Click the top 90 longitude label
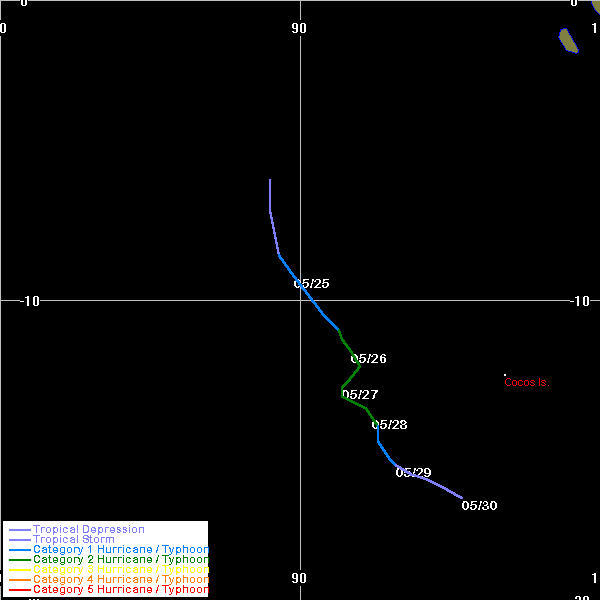This screenshot has height=600, width=600. tap(299, 28)
